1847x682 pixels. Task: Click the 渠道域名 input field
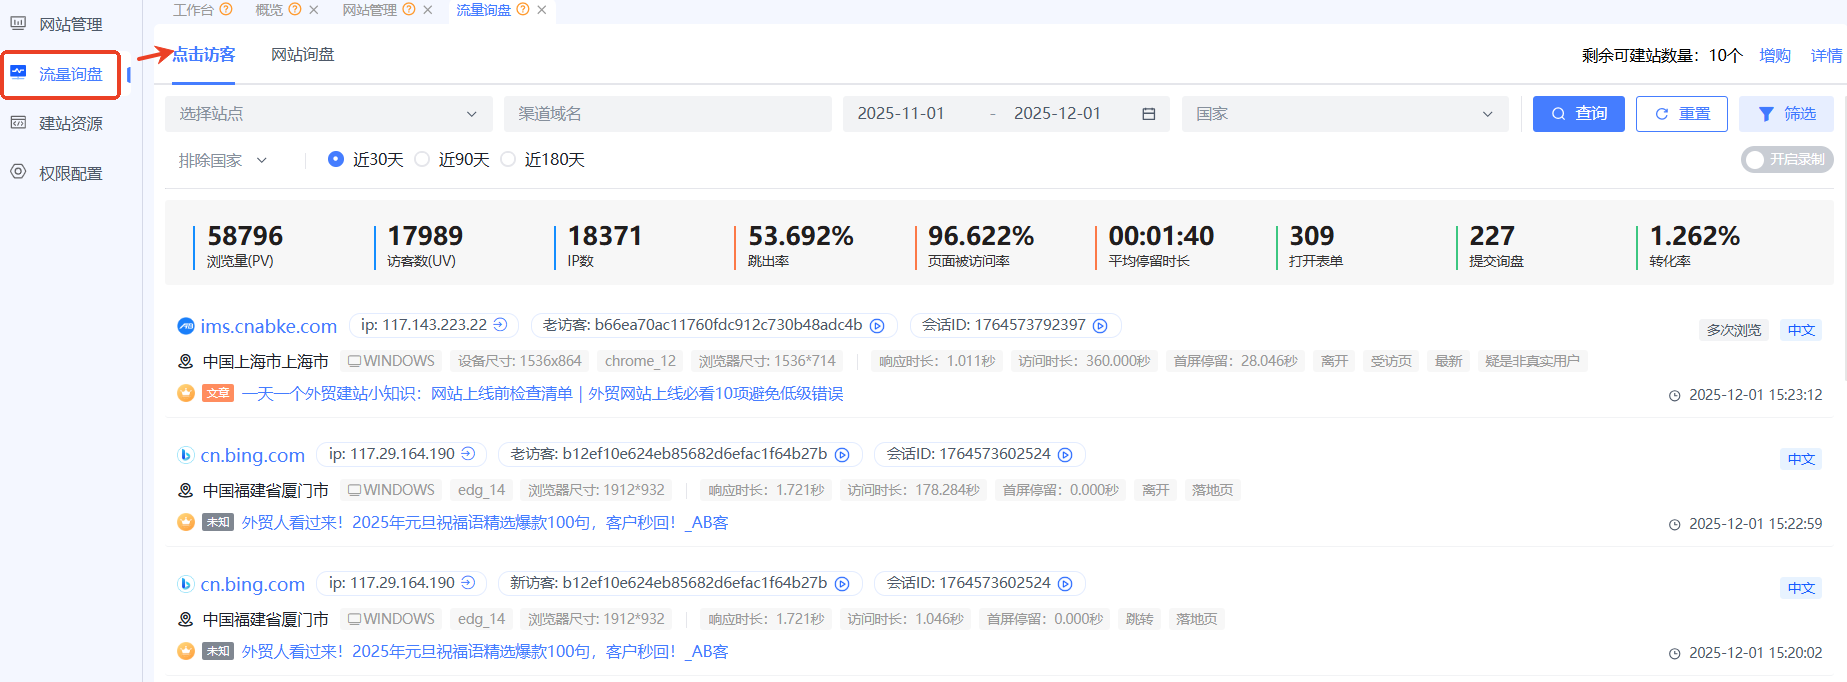pos(667,114)
